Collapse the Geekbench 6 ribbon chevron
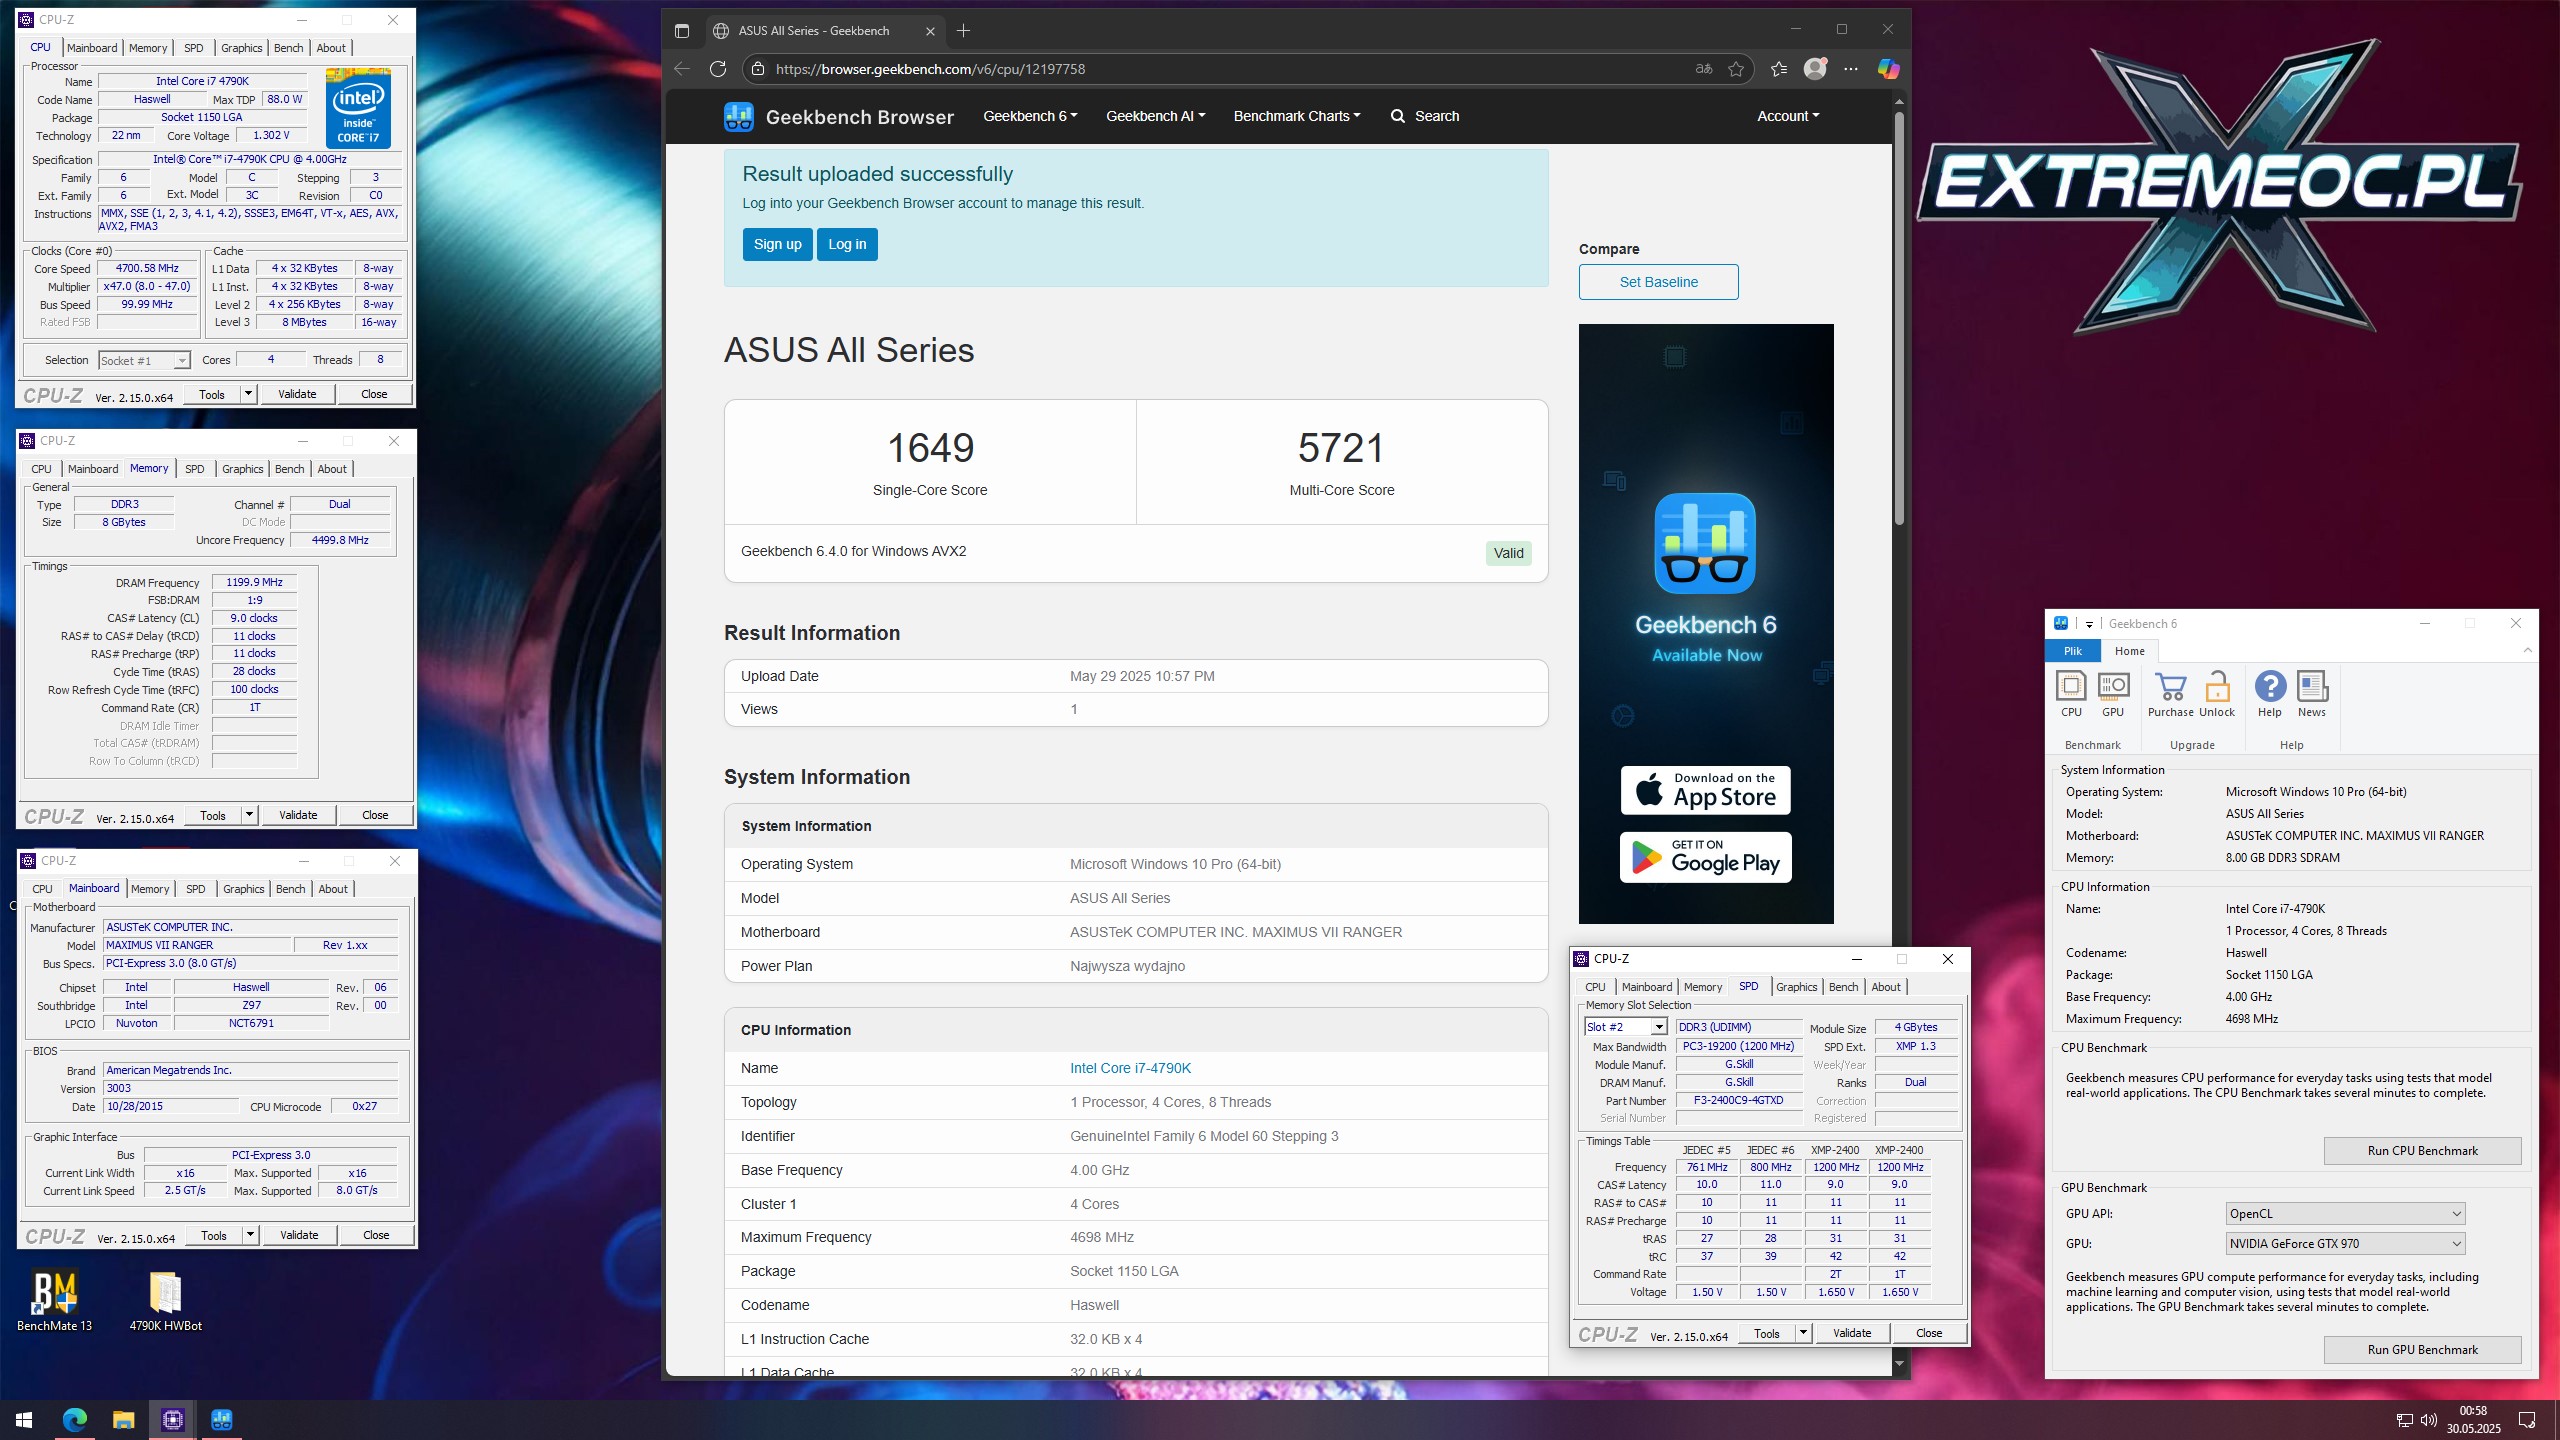 click(2527, 651)
